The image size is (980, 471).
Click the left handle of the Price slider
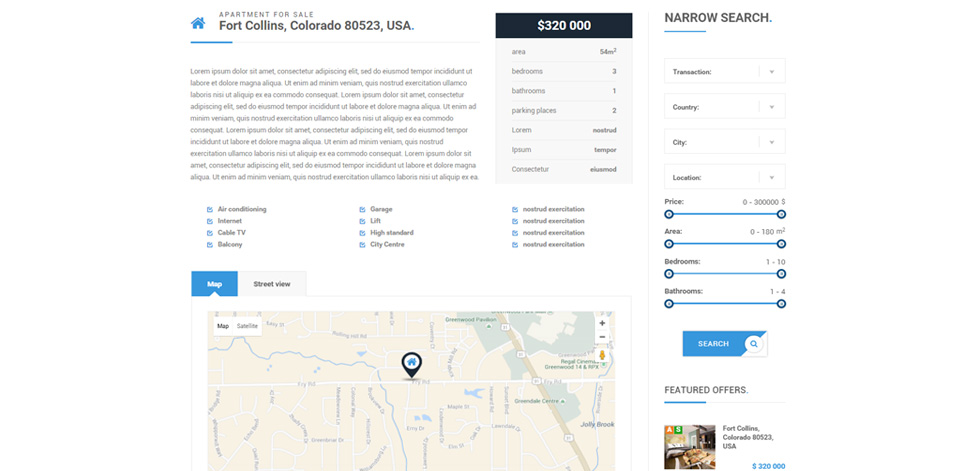click(x=669, y=214)
